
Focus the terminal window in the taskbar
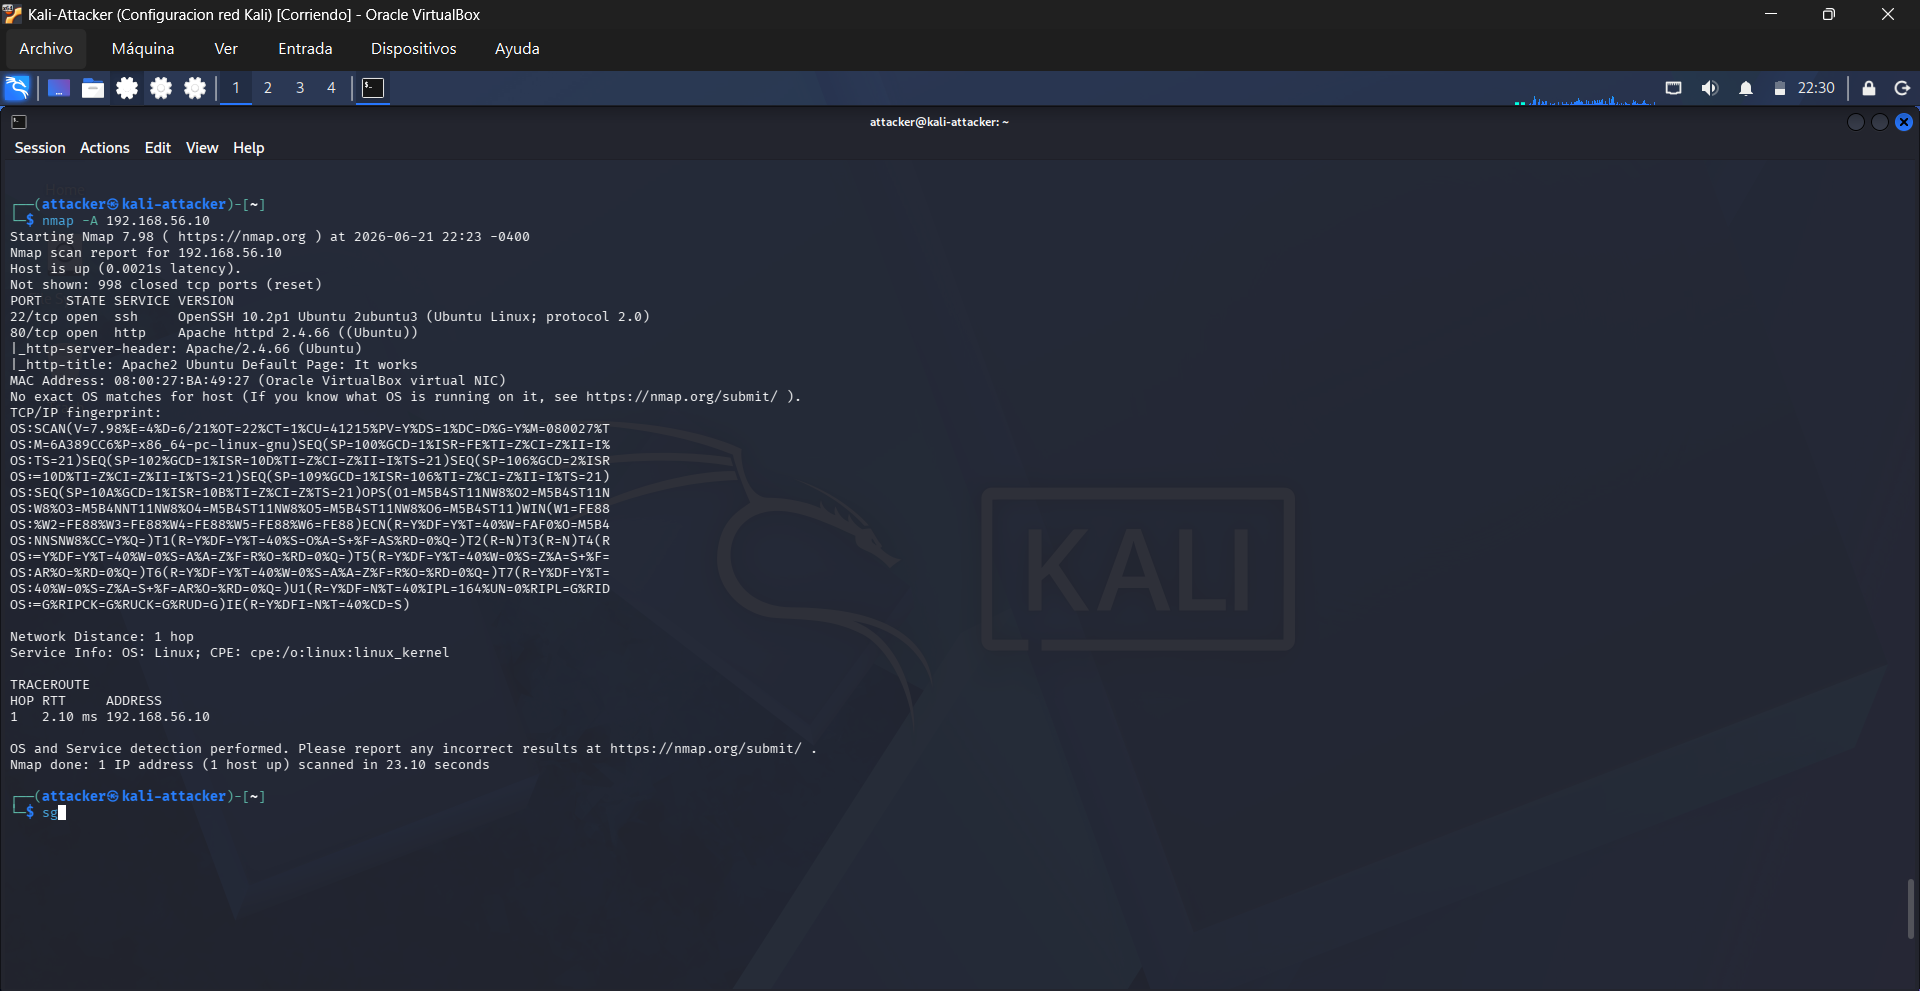coord(373,88)
